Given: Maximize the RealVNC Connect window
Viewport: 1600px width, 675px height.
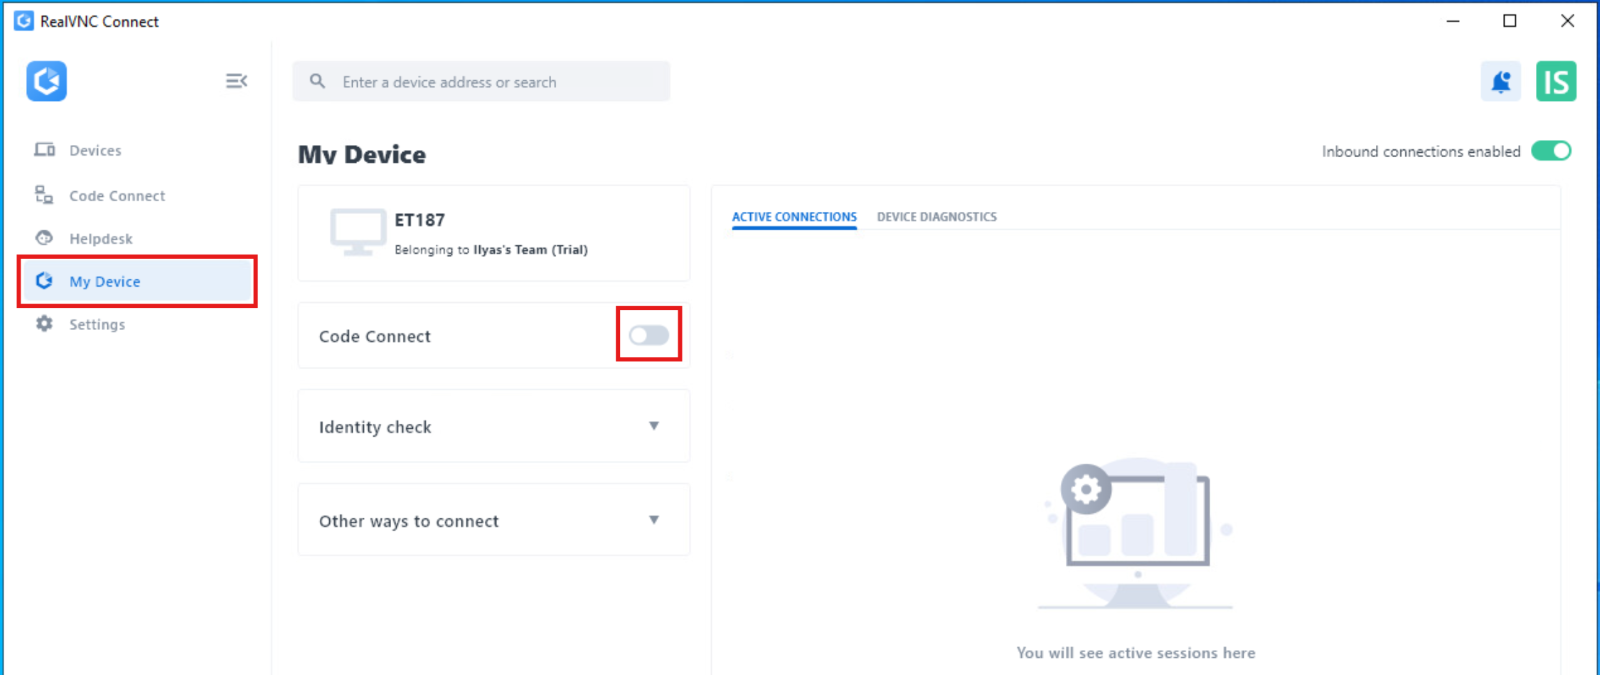Looking at the screenshot, I should (x=1510, y=21).
